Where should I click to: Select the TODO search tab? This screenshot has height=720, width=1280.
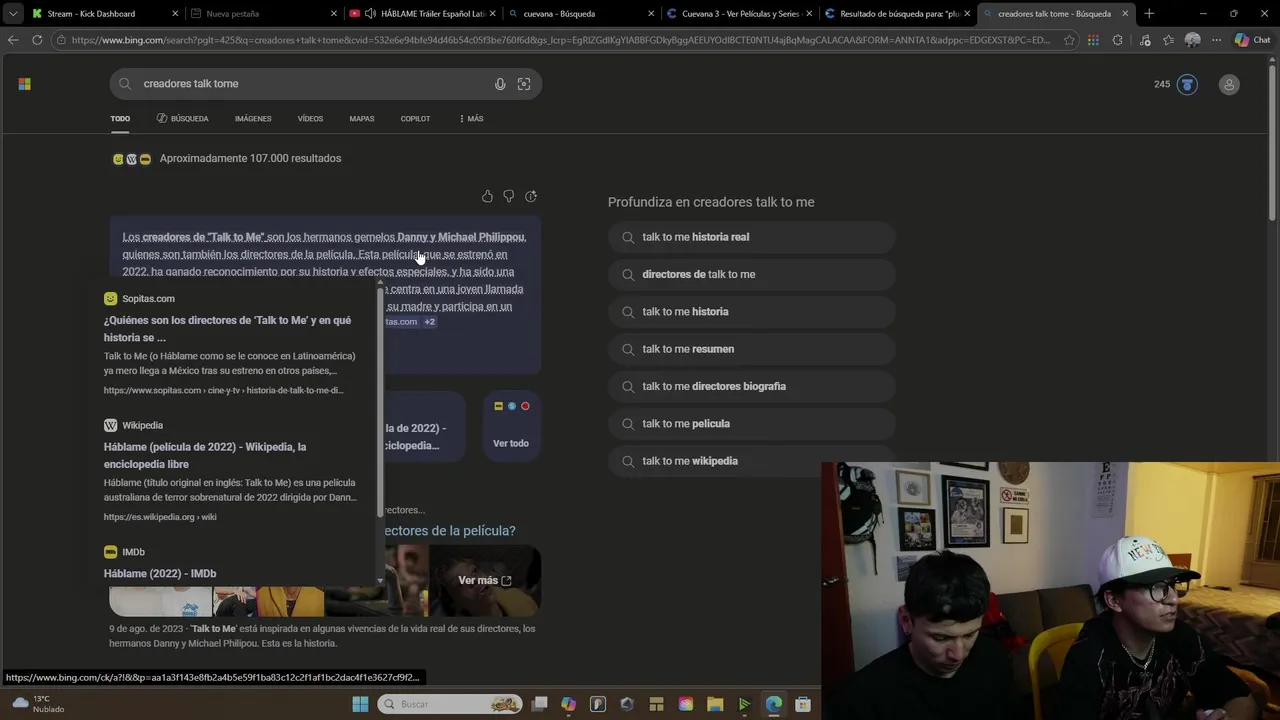[x=120, y=119]
